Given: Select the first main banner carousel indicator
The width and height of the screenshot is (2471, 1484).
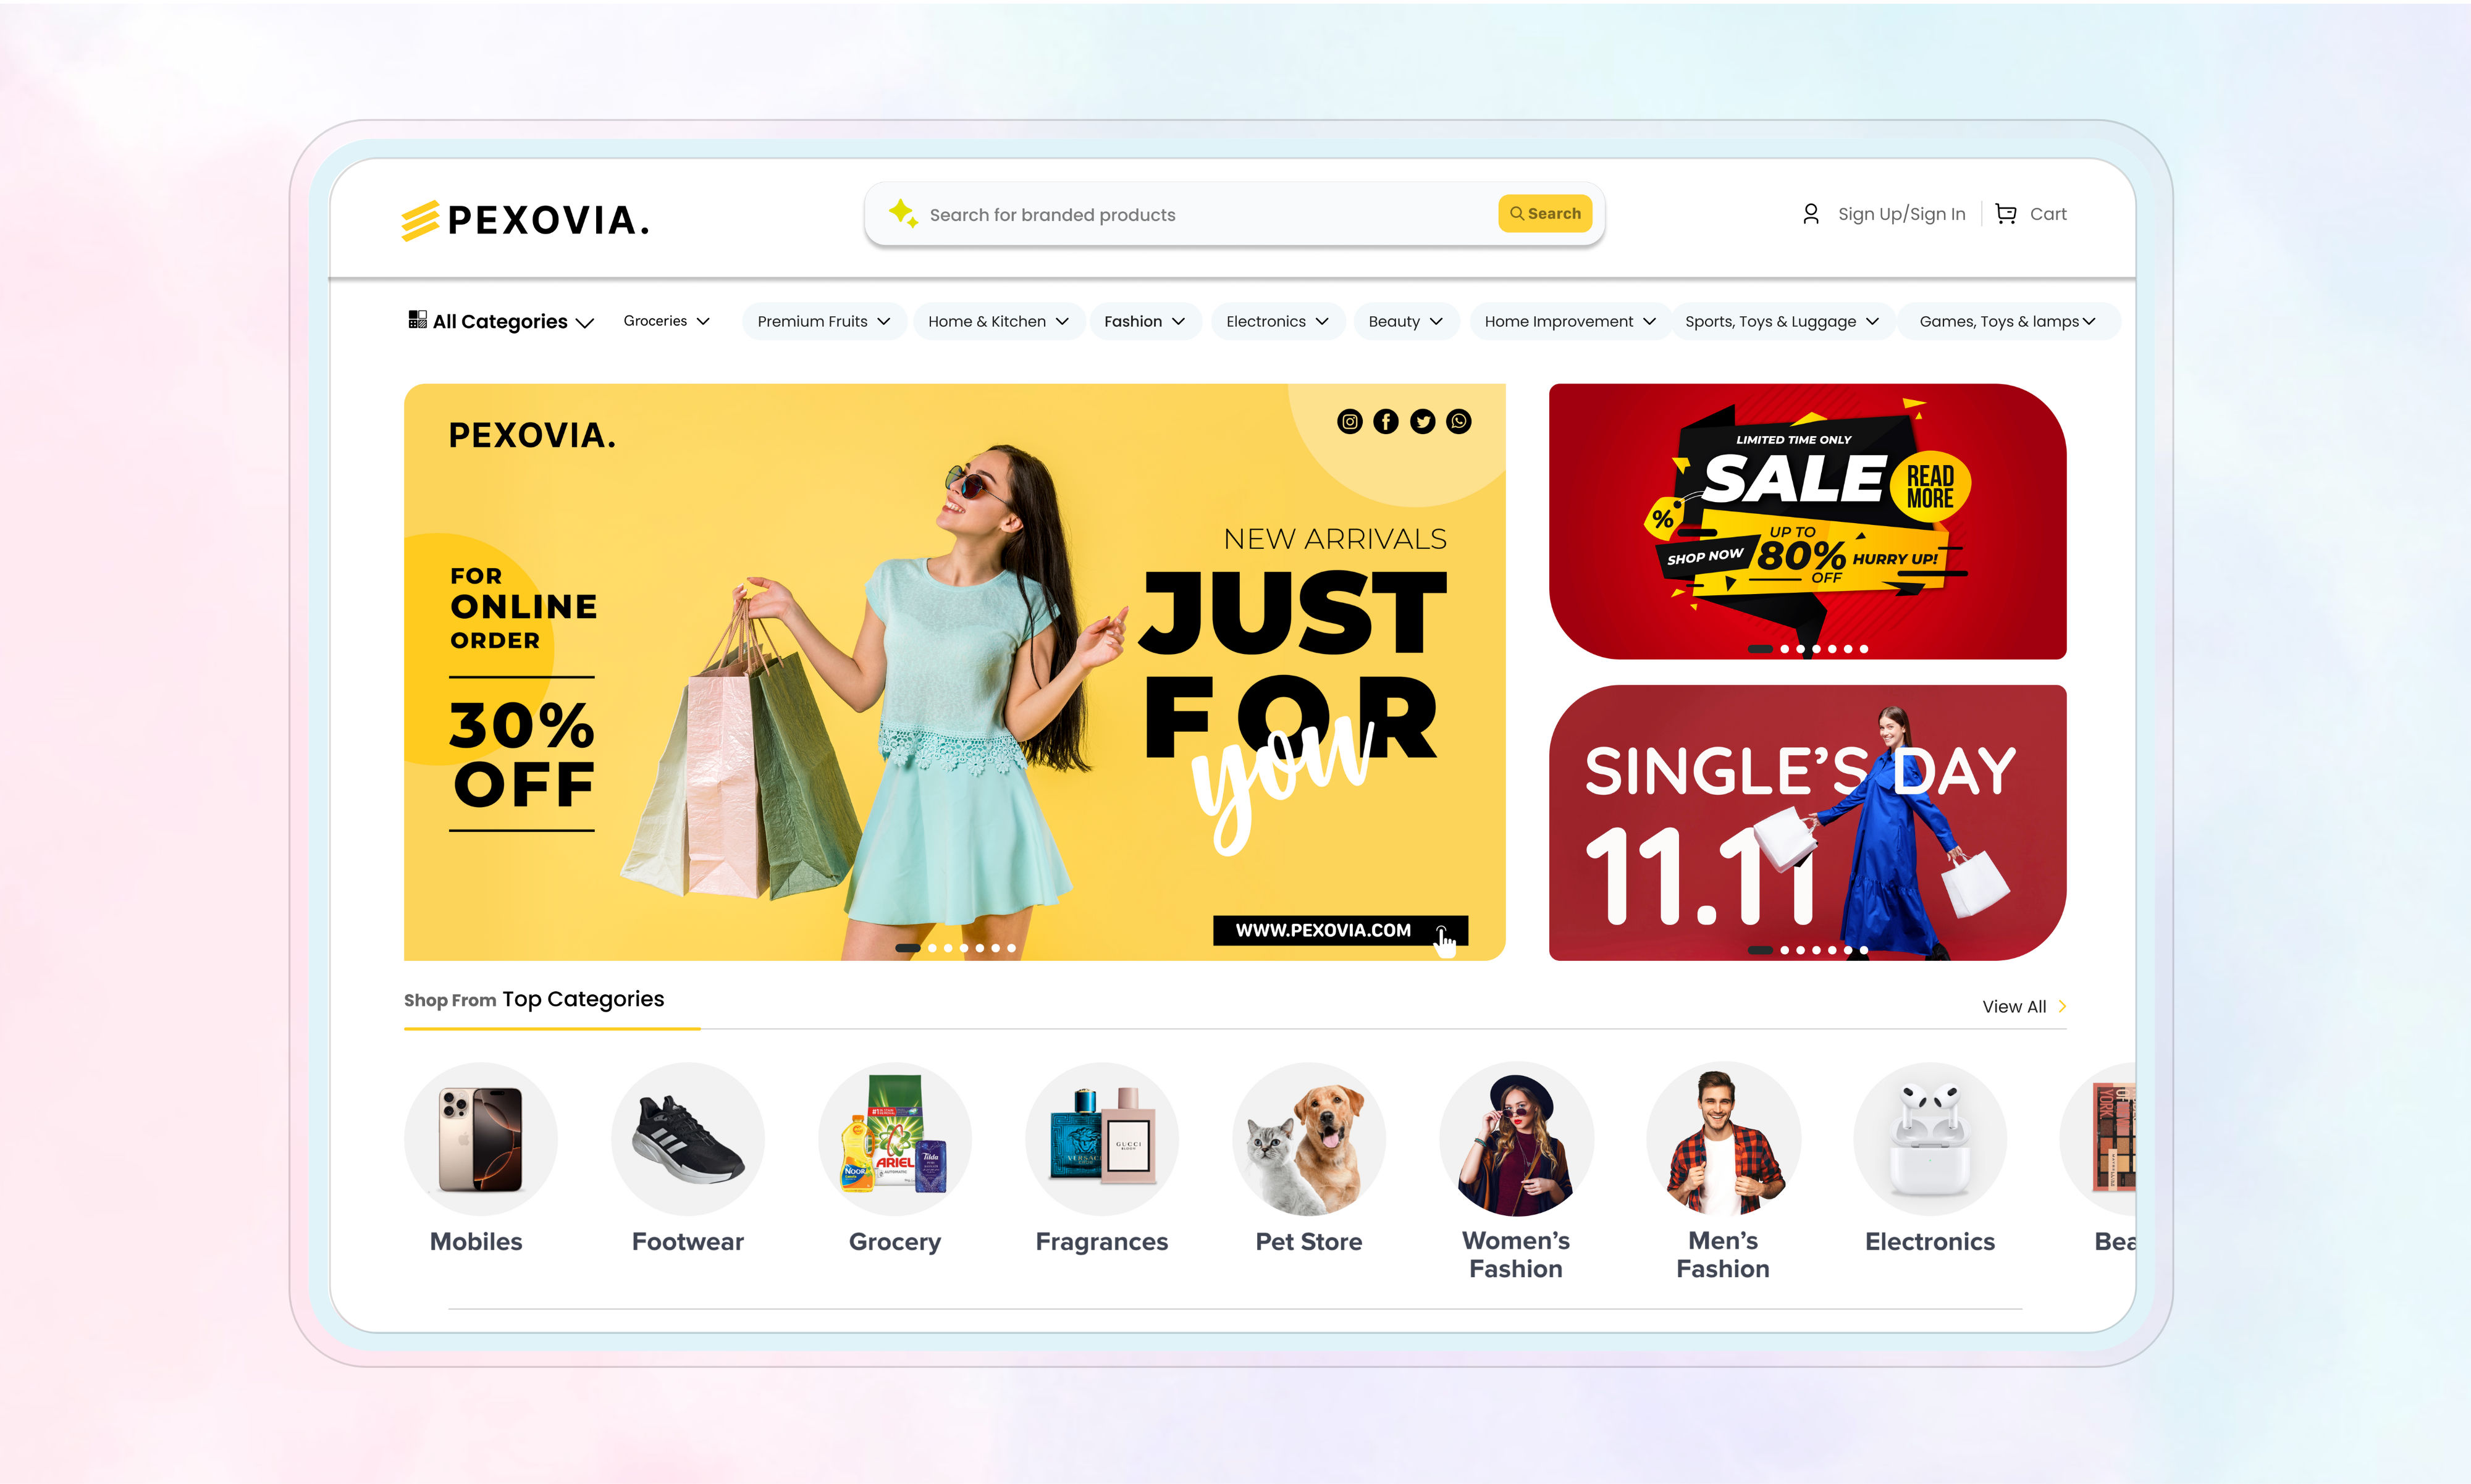Looking at the screenshot, I should coord(908,948).
